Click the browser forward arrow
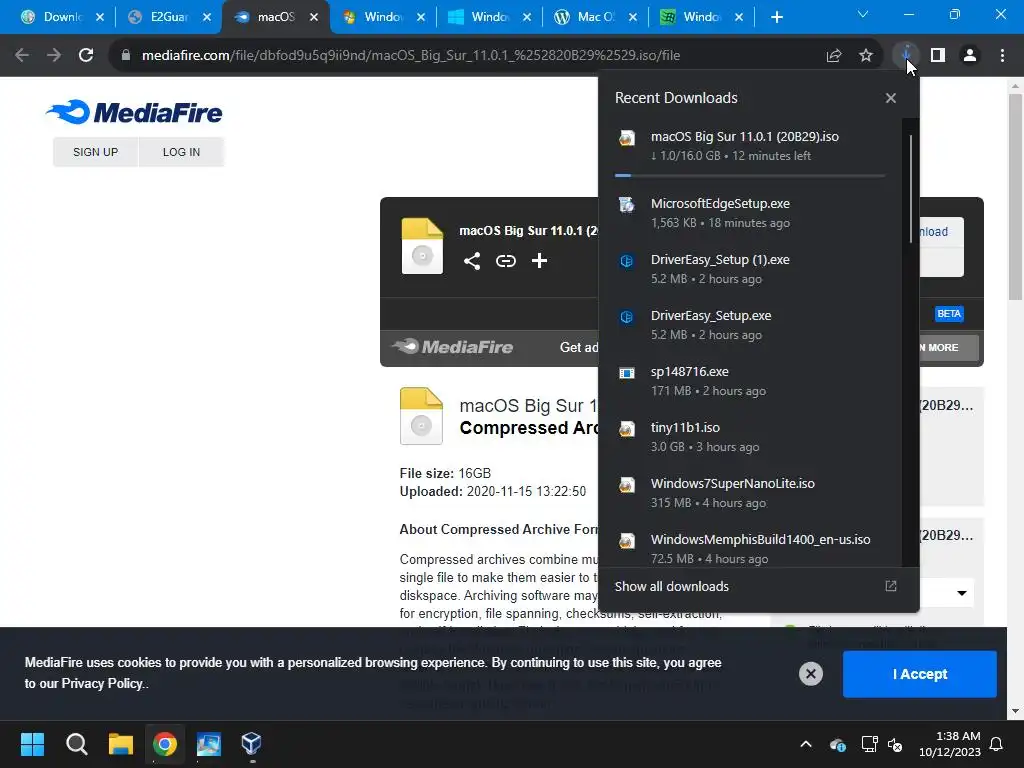The width and height of the screenshot is (1024, 768). [54, 56]
